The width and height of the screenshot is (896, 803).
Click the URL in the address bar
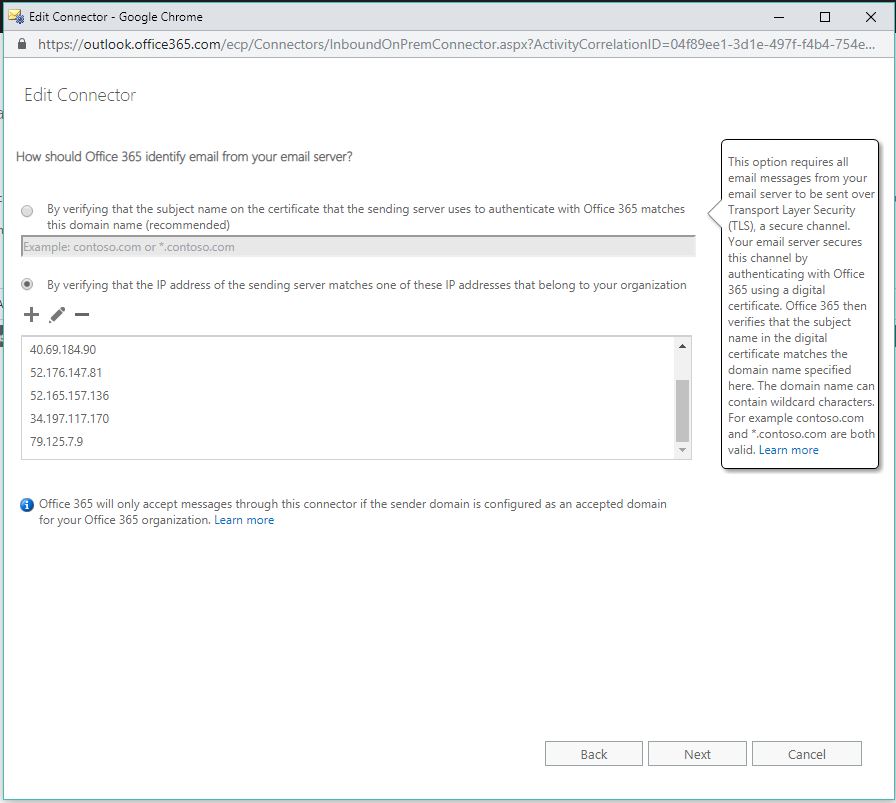click(x=456, y=44)
